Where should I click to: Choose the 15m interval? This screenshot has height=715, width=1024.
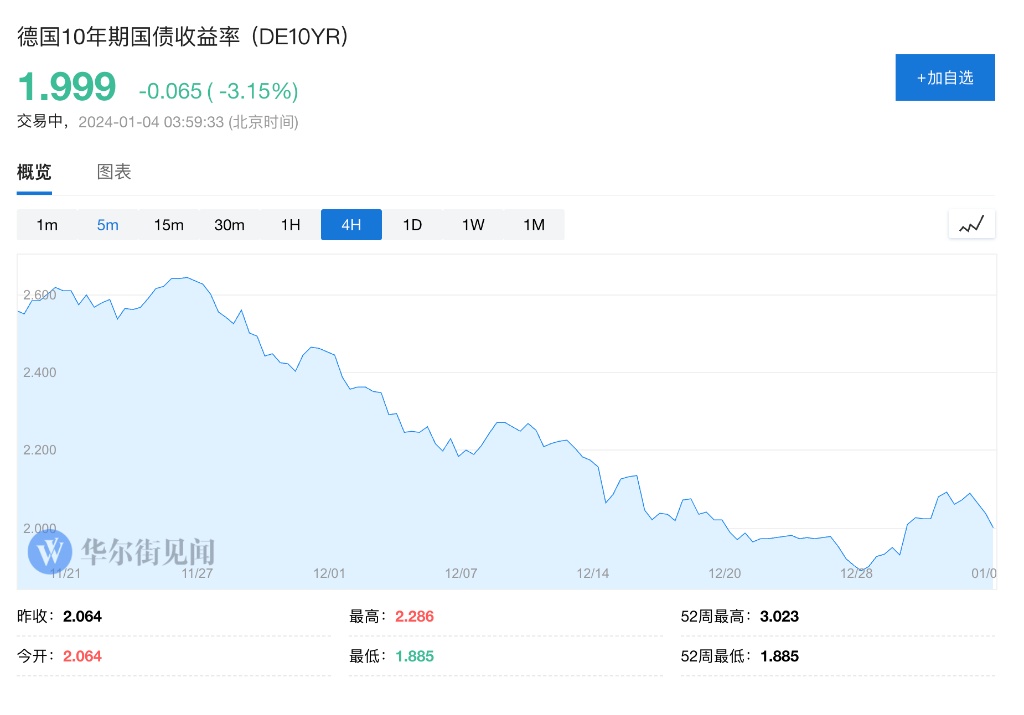pyautogui.click(x=169, y=225)
